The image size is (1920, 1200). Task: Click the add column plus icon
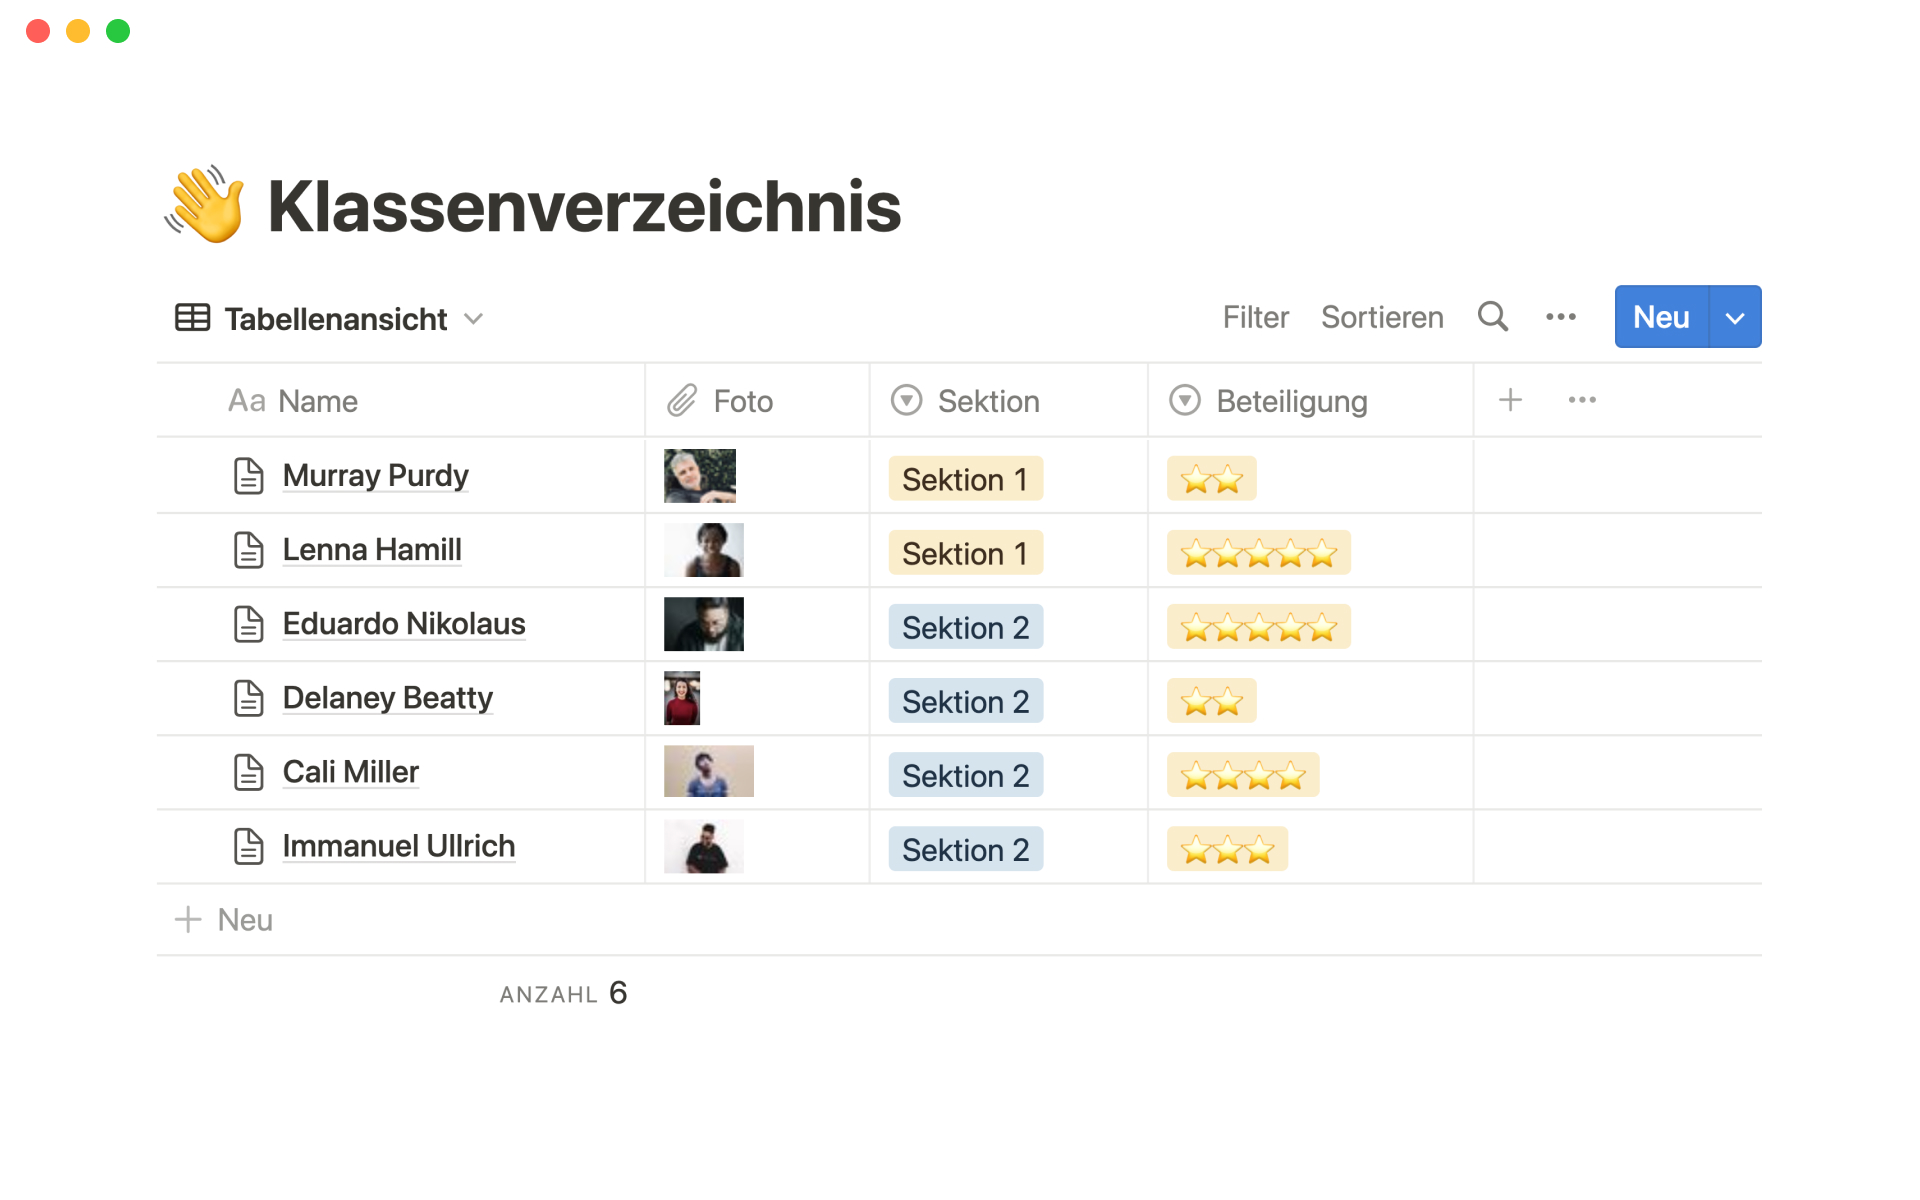click(1511, 400)
